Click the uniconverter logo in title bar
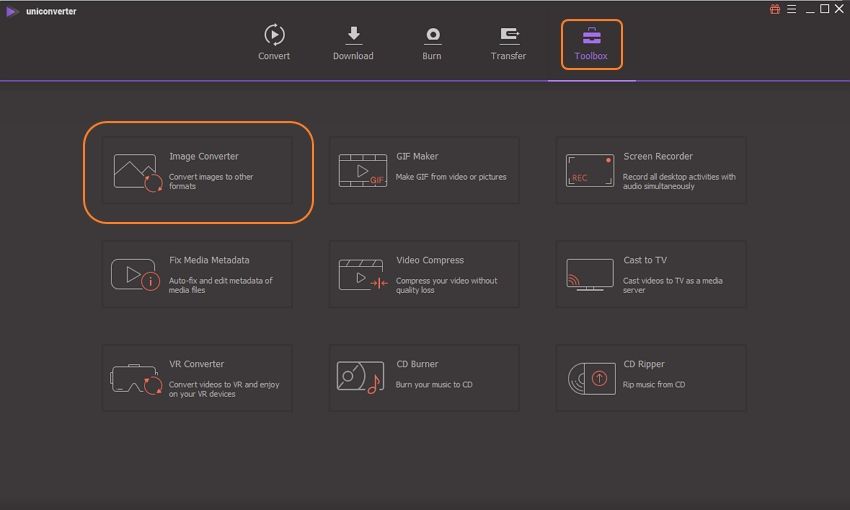Screen dimensions: 850x510 tap(13, 11)
